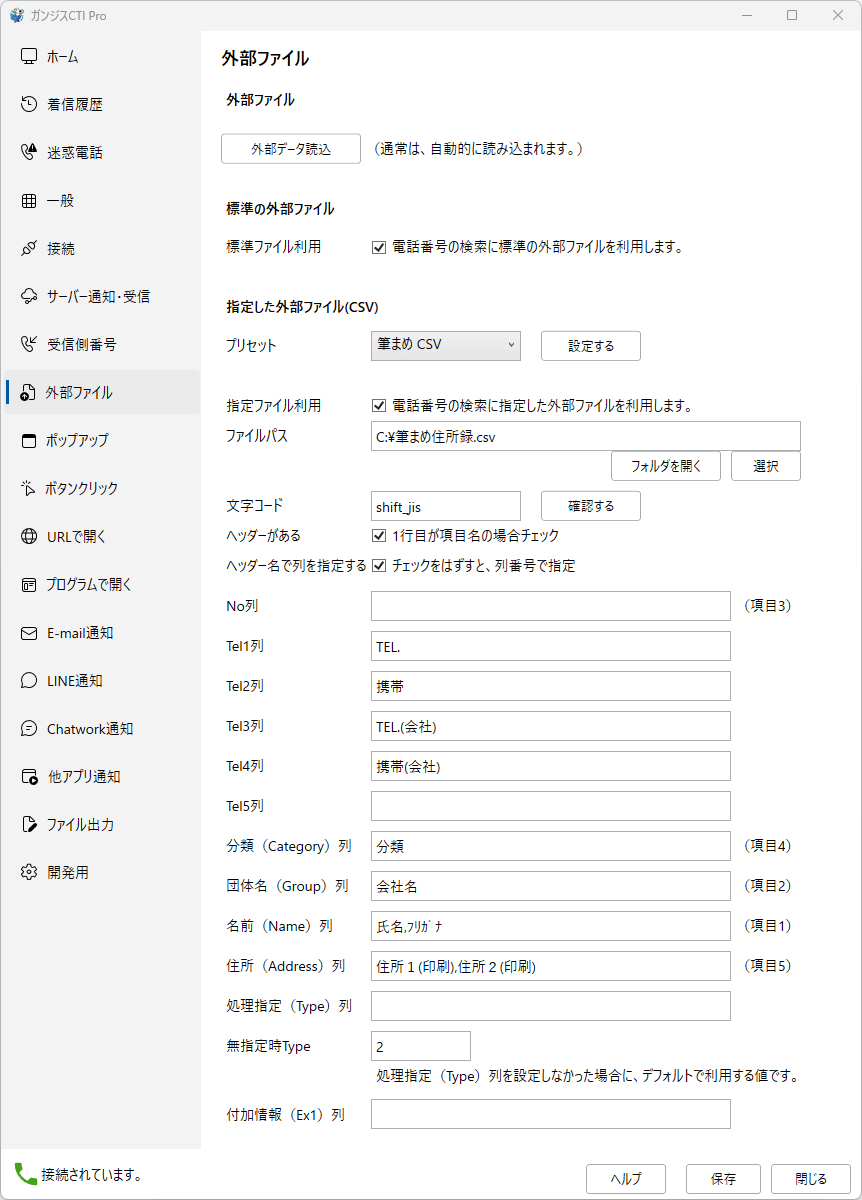Click the 開発用 gear icon

click(29, 873)
